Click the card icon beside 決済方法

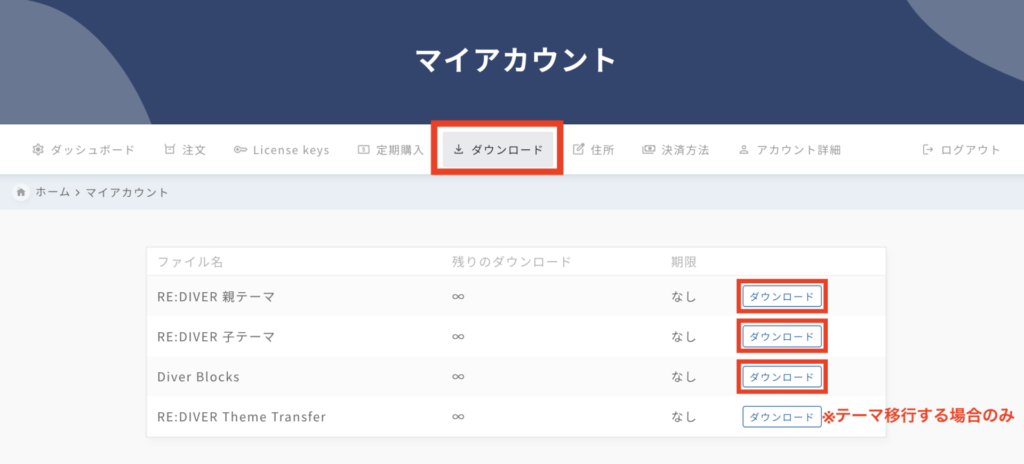click(648, 150)
